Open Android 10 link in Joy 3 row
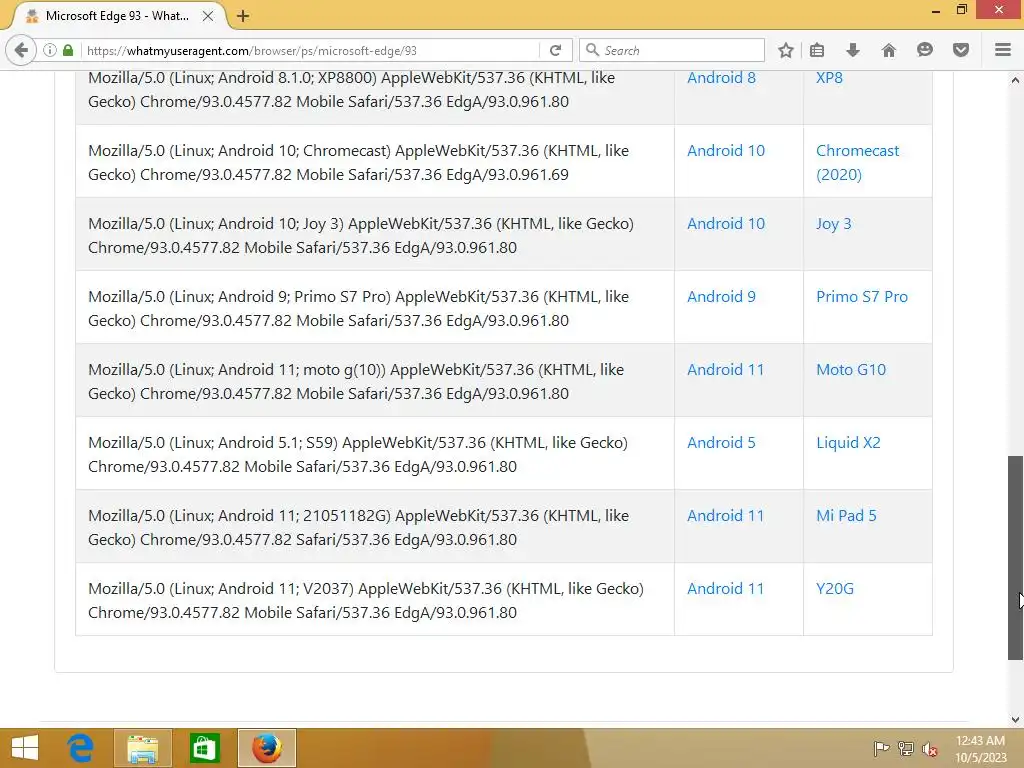This screenshot has height=768, width=1024. click(726, 224)
